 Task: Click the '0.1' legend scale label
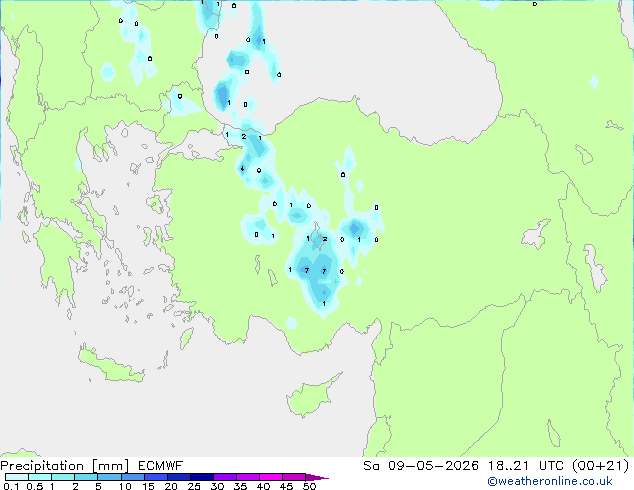[11, 486]
